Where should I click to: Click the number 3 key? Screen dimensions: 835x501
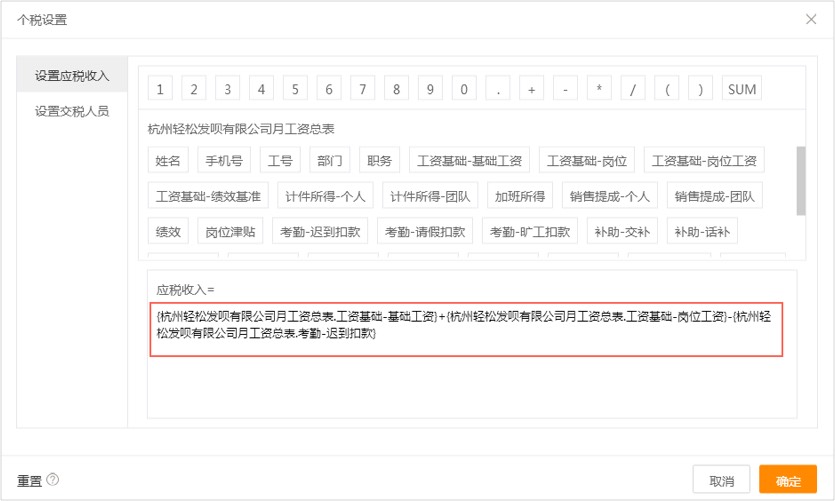click(x=227, y=89)
